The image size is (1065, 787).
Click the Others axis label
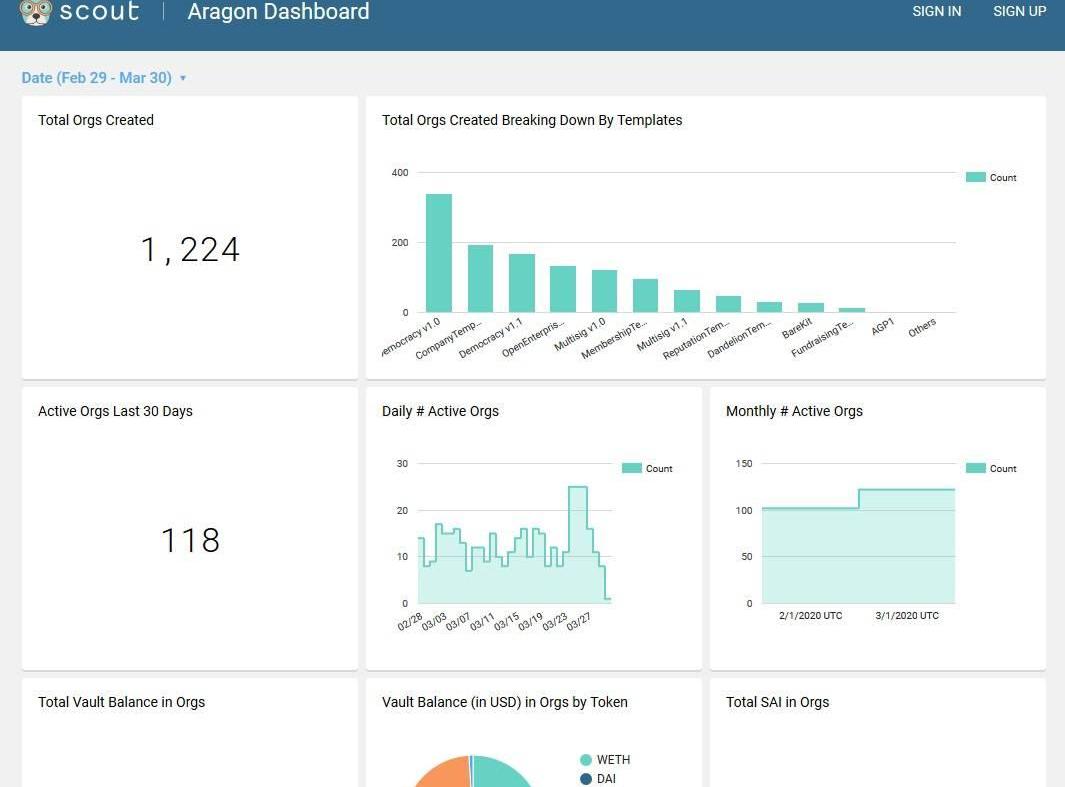click(922, 327)
